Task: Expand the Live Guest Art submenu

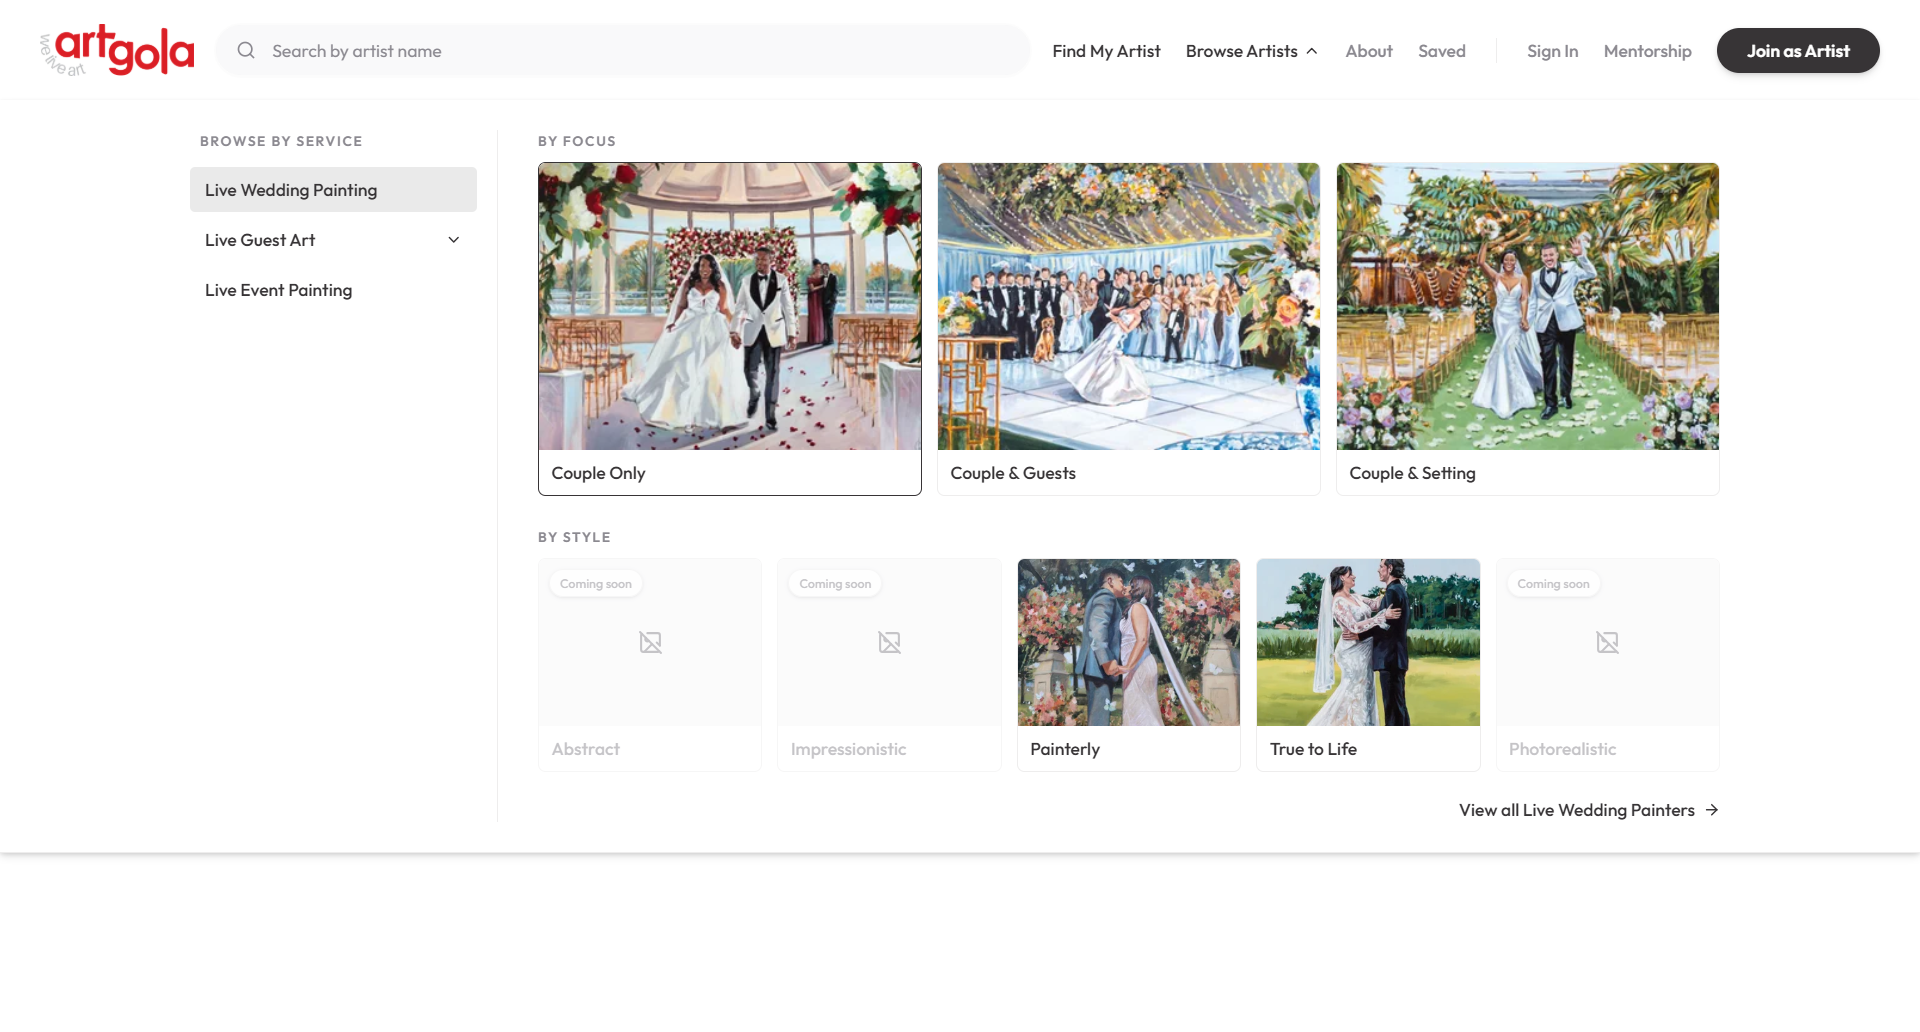Action: click(453, 240)
